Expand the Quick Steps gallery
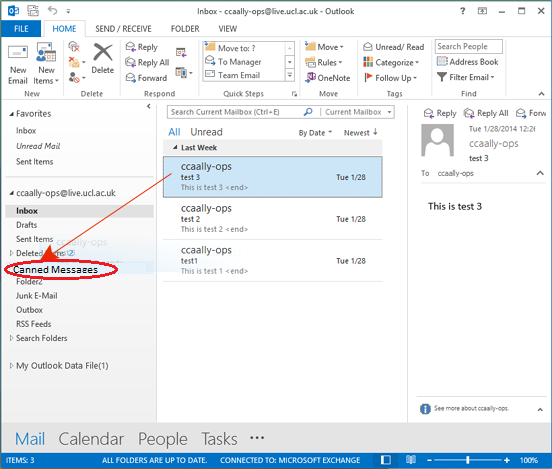 290,75
